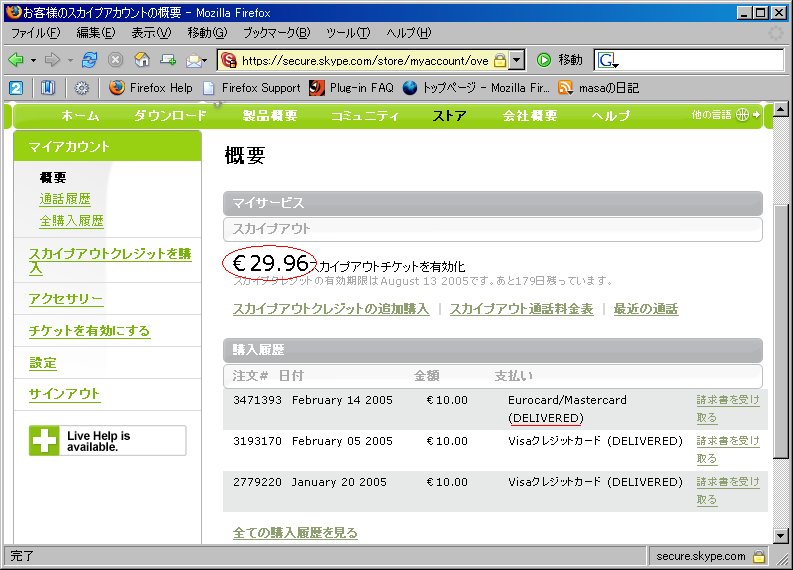Click the Live Help green plus icon

pyautogui.click(x=45, y=441)
